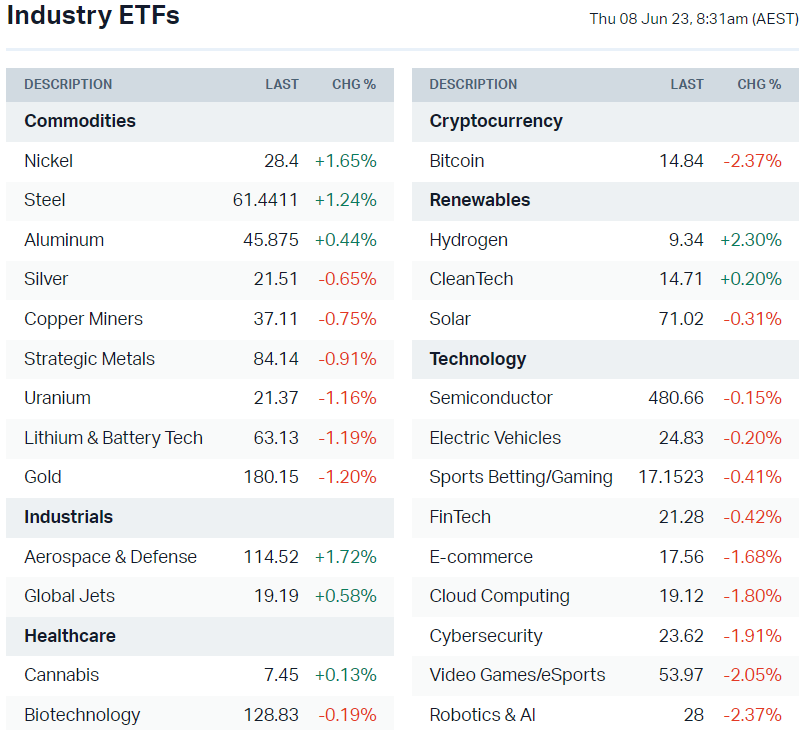Image resolution: width=804 pixels, height=730 pixels.
Task: Click the Commodities category heading
Action: (x=80, y=121)
